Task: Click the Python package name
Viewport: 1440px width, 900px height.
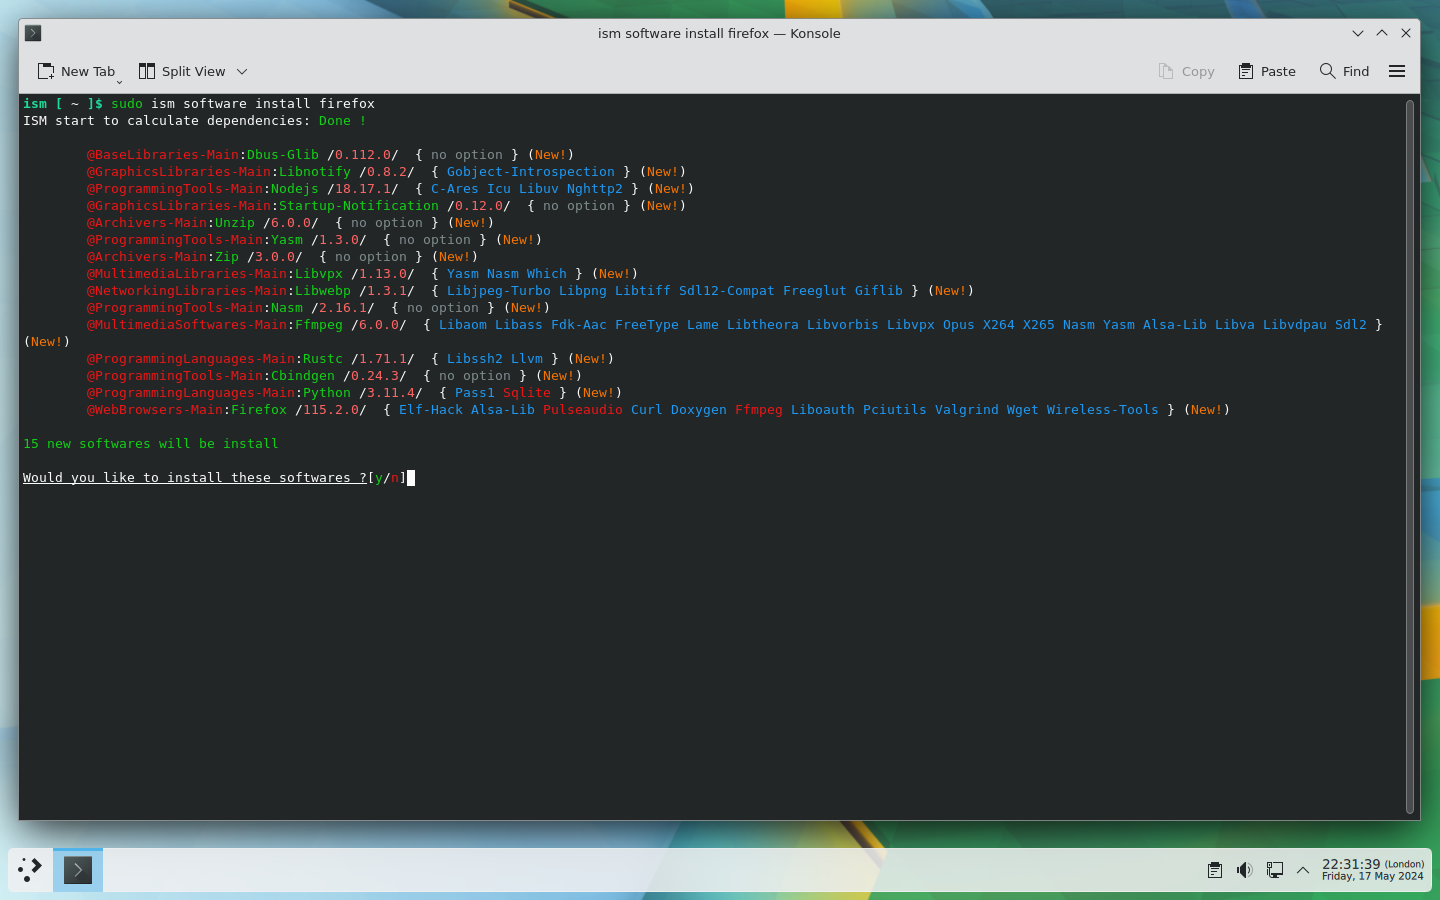Action: [x=327, y=393]
